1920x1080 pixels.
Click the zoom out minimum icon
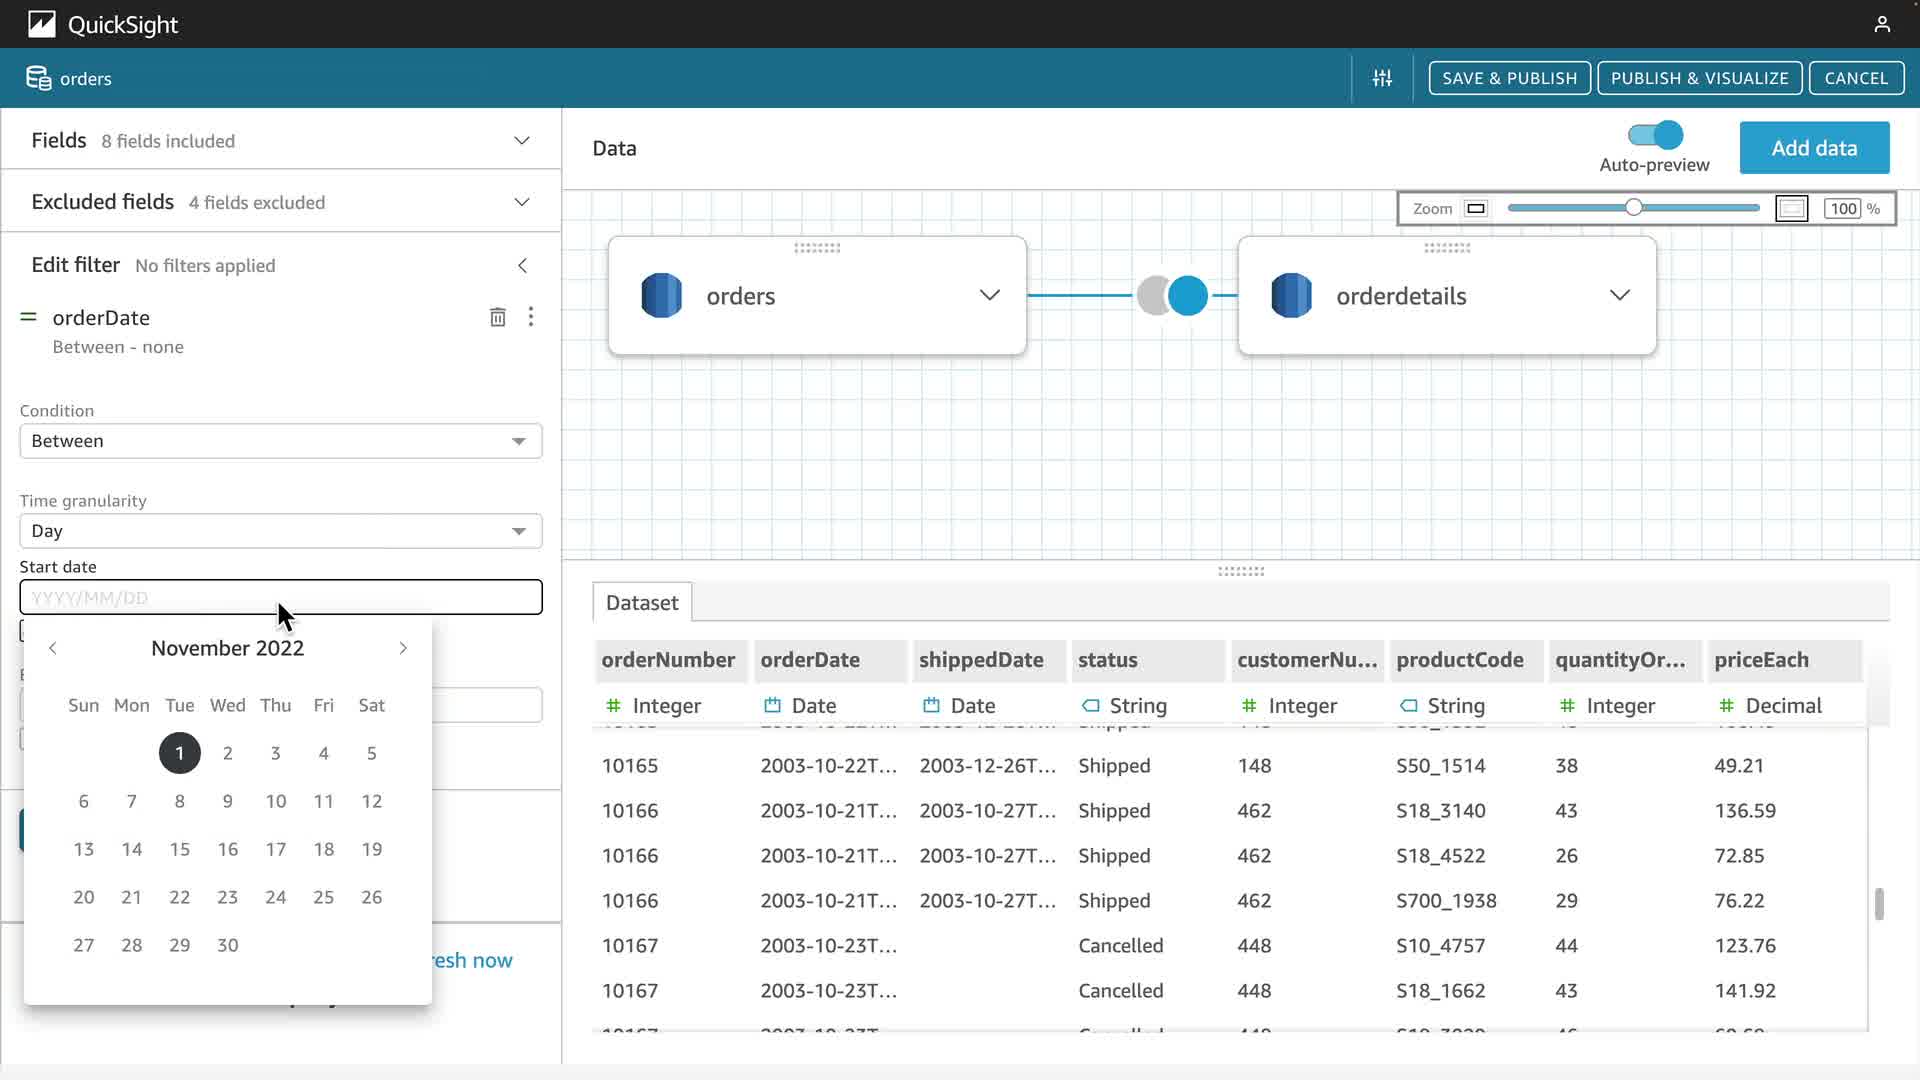coord(1475,209)
